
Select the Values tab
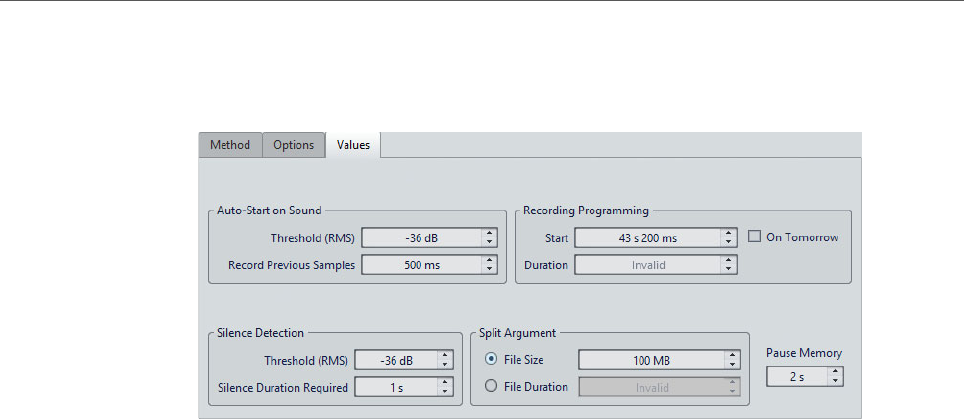pyautogui.click(x=354, y=145)
